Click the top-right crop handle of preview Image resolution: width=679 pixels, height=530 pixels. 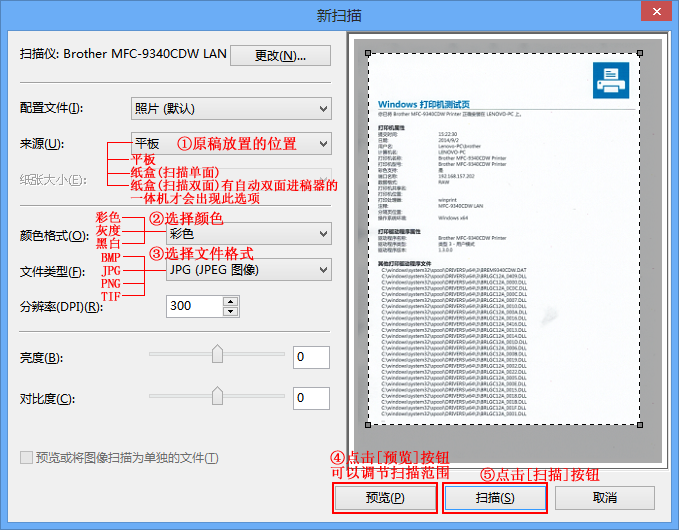(x=640, y=53)
